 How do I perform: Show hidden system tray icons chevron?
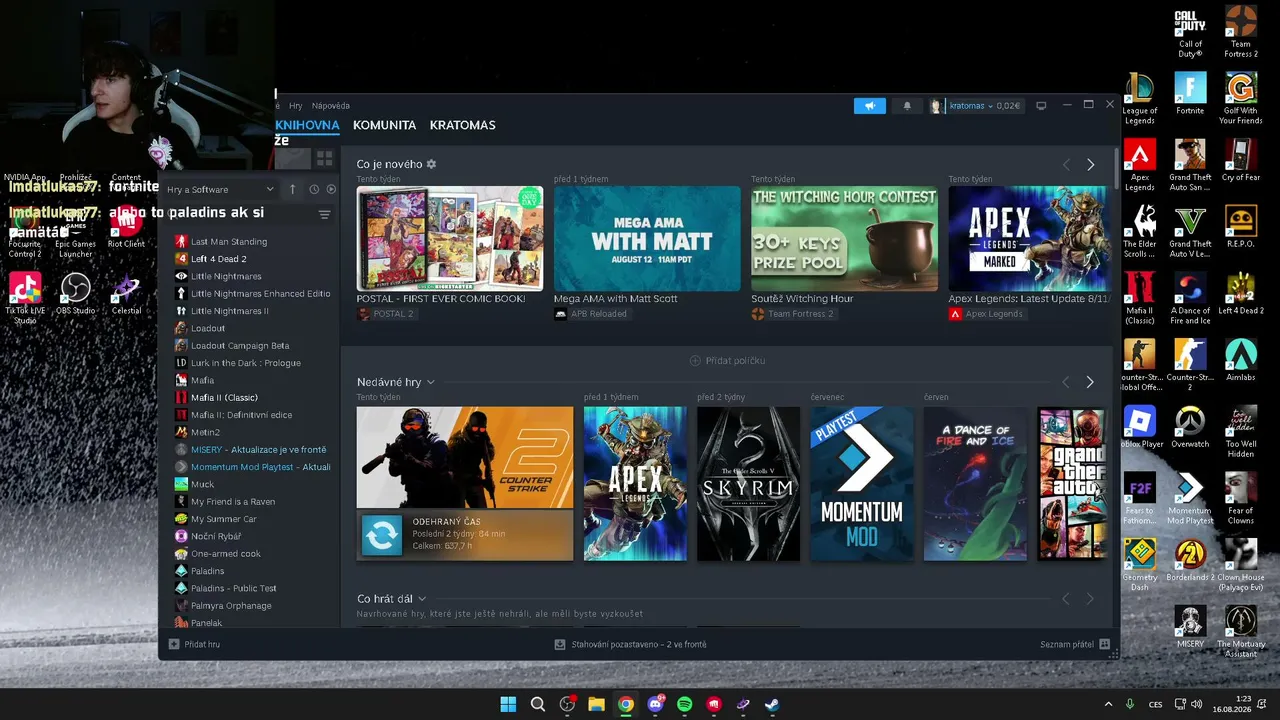pyautogui.click(x=1108, y=704)
